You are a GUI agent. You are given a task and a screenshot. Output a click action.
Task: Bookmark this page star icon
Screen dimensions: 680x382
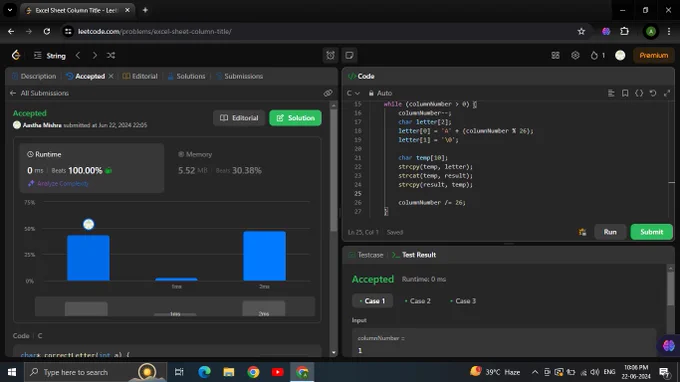click(x=581, y=31)
